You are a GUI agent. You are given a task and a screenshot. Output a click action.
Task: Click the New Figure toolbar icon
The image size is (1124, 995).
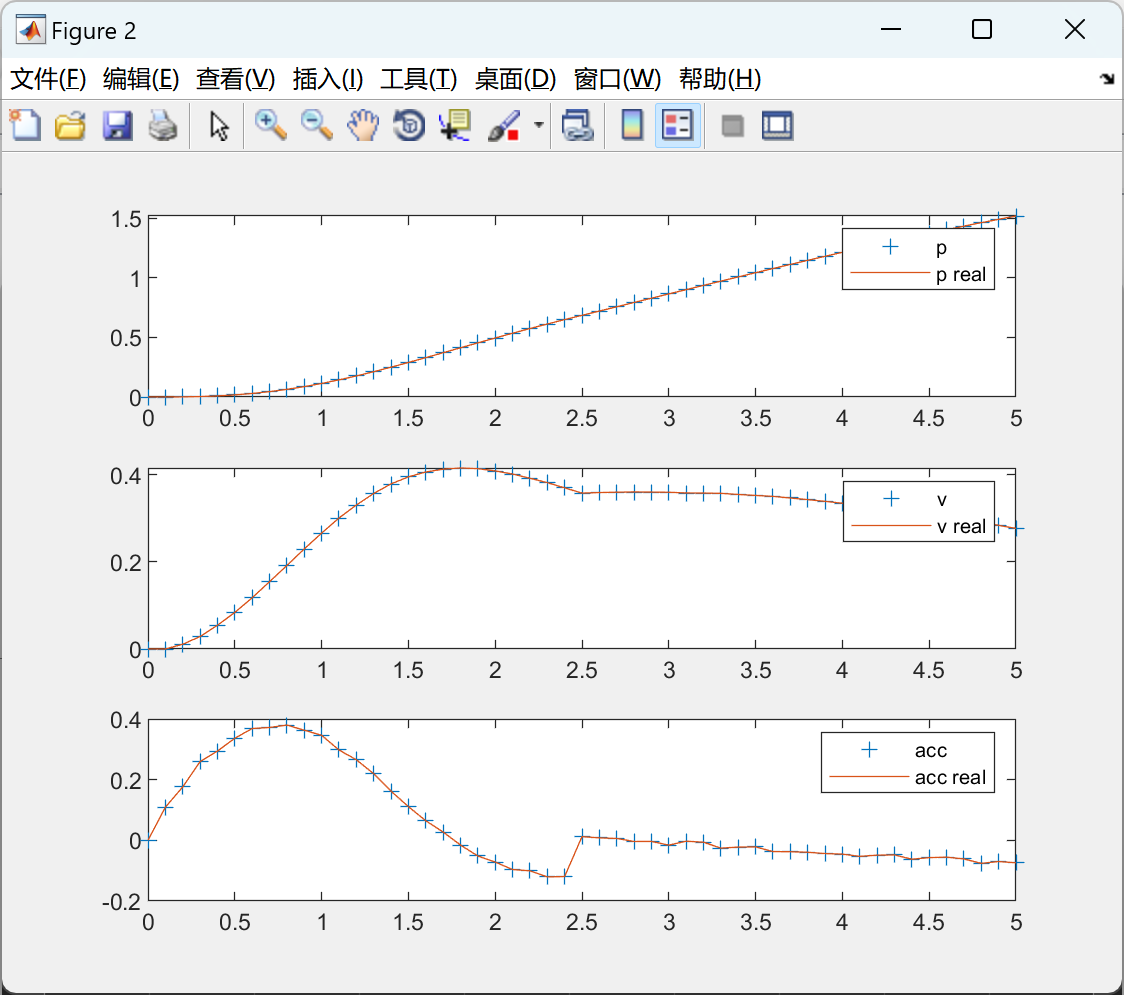click(26, 125)
